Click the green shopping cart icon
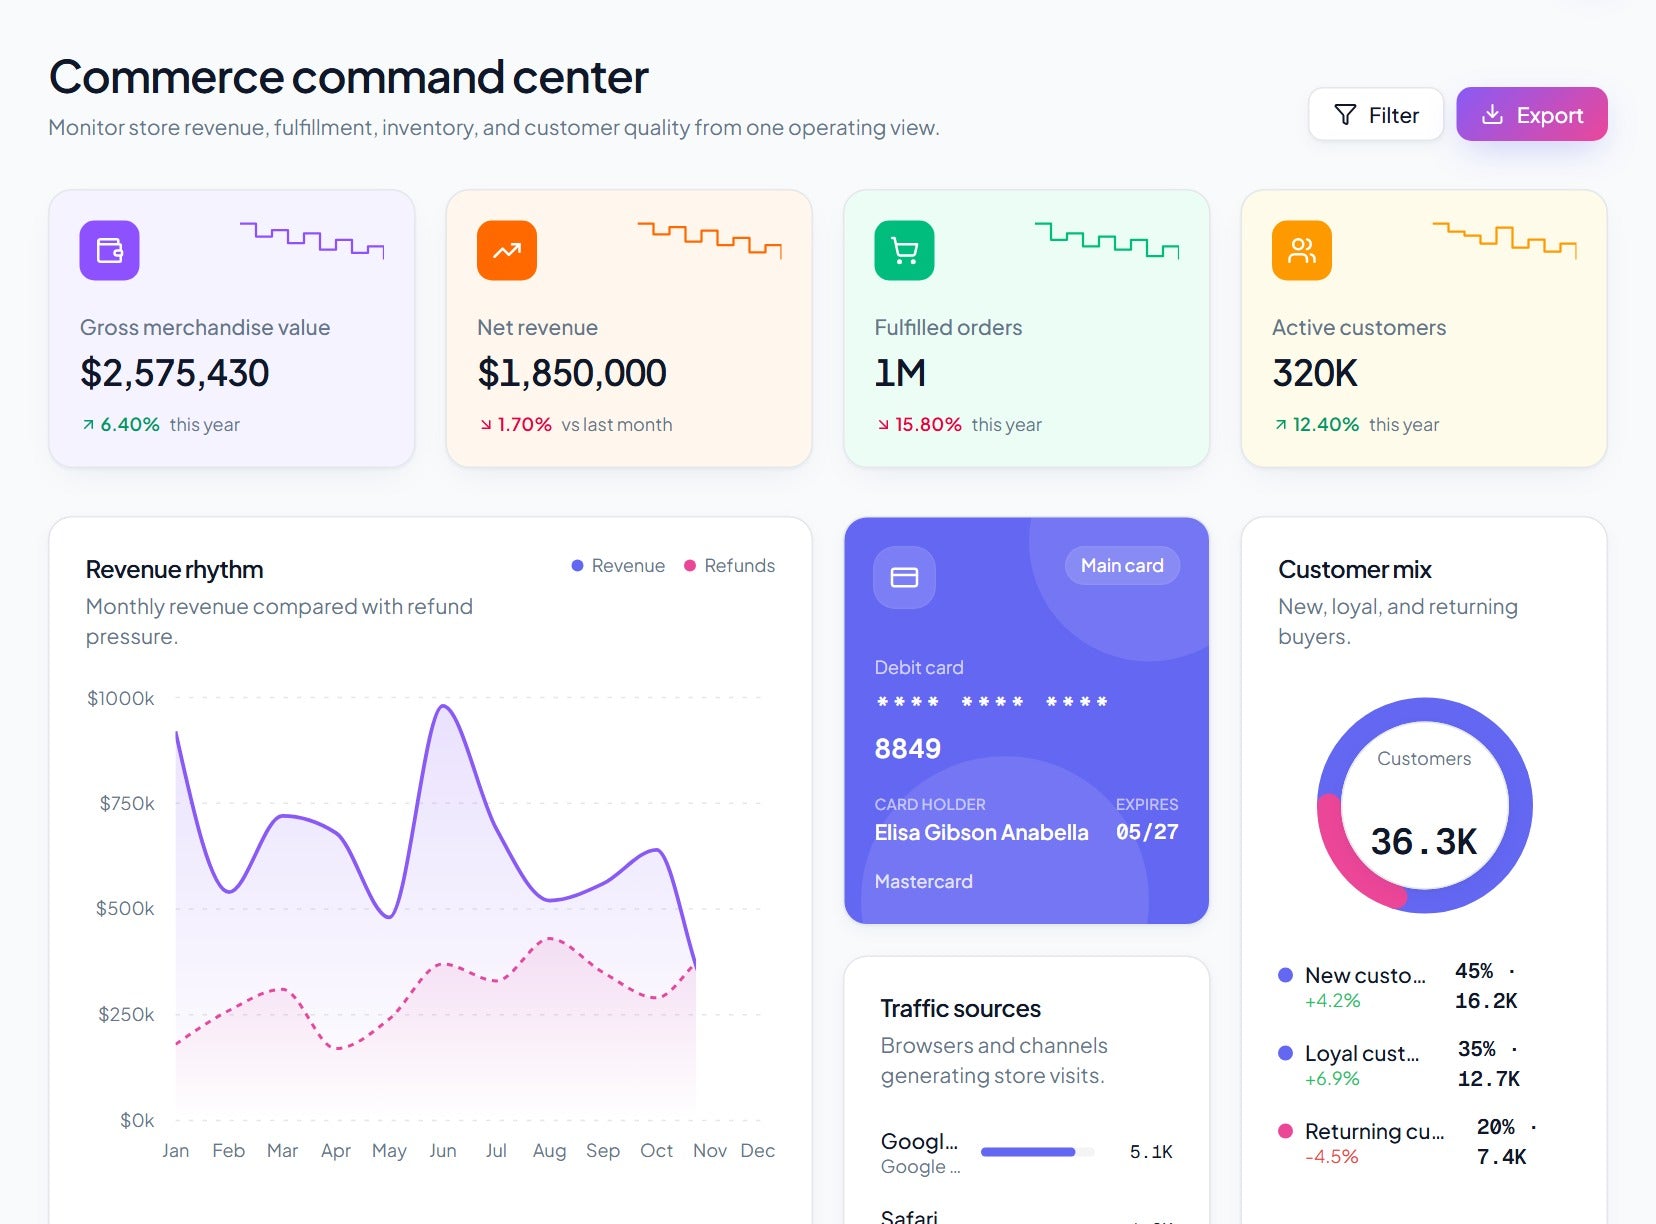 tap(904, 250)
